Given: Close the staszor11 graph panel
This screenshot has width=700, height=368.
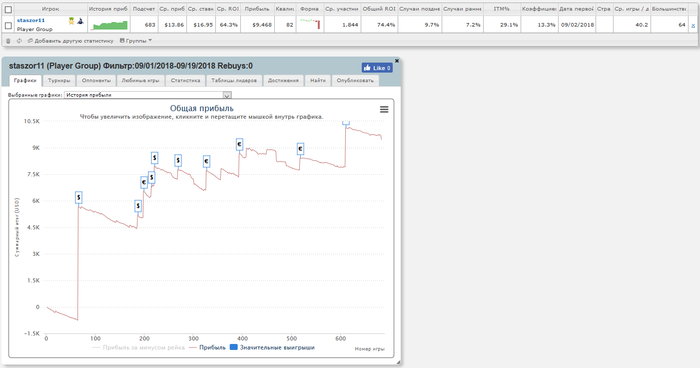Looking at the screenshot, I should point(397,61).
